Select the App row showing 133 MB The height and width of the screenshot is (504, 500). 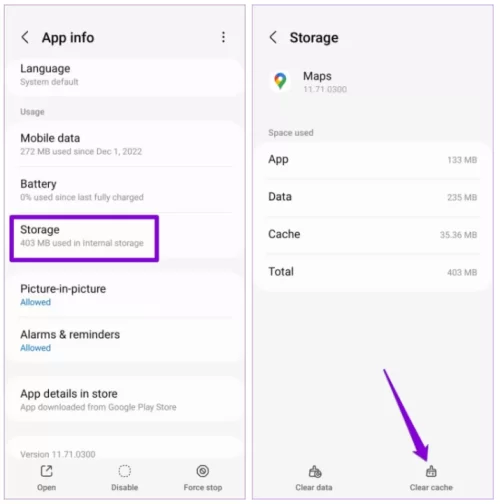pos(373,160)
